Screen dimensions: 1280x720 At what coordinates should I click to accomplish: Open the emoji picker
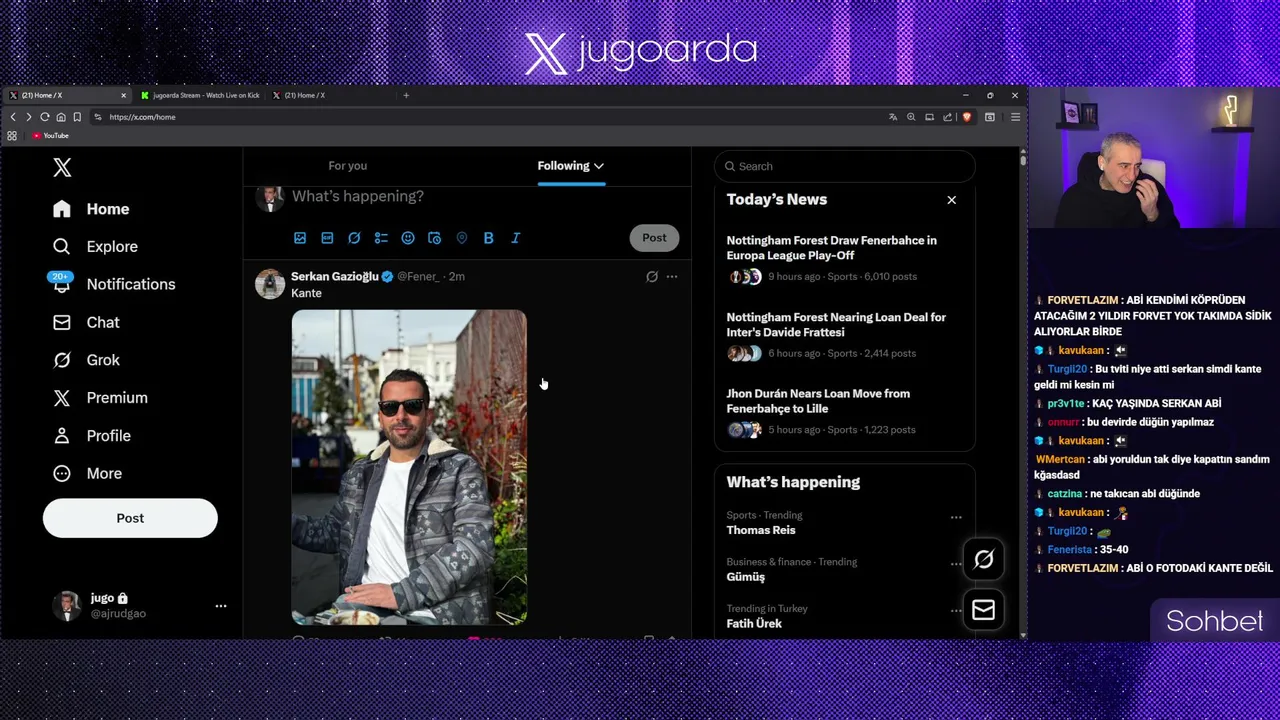coord(408,238)
